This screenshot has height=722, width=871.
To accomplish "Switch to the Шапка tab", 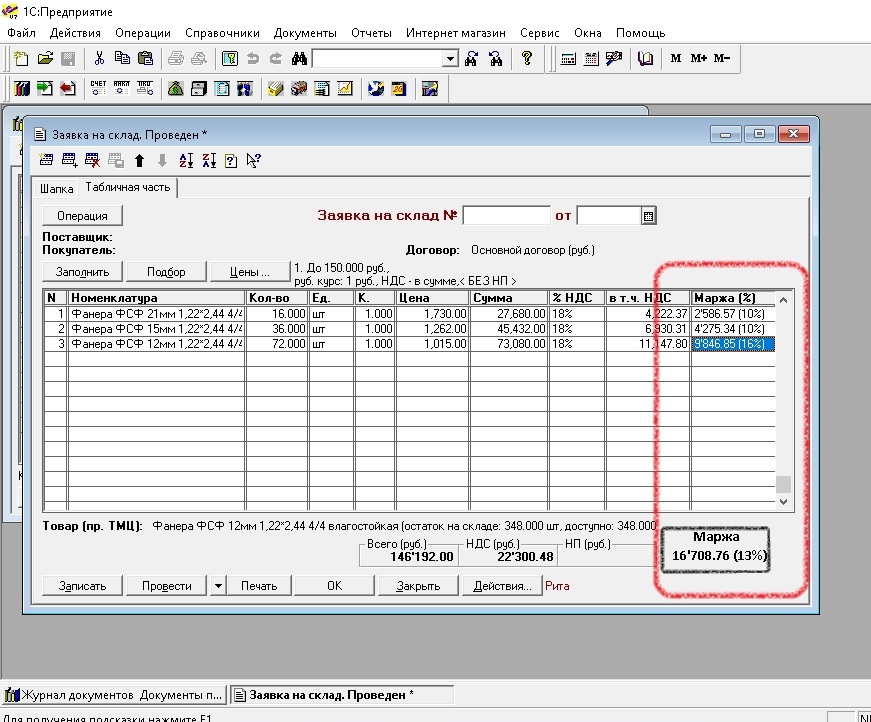I will (57, 189).
